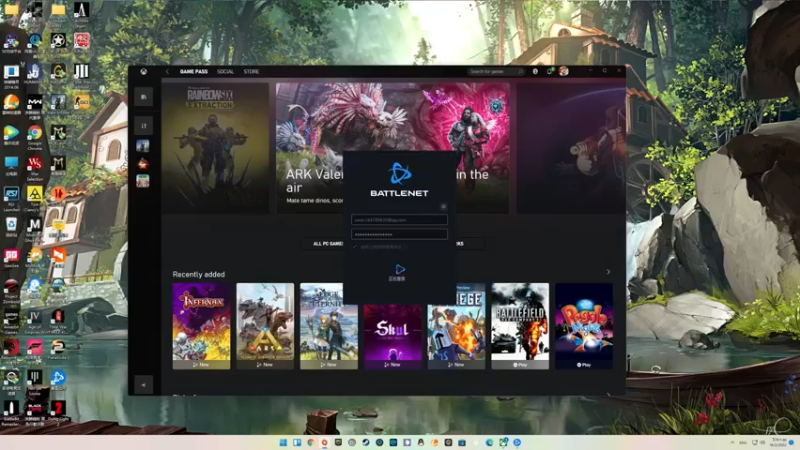Open RSI Launcher desktop shortcut
This screenshot has height=450, width=800.
coord(11,198)
